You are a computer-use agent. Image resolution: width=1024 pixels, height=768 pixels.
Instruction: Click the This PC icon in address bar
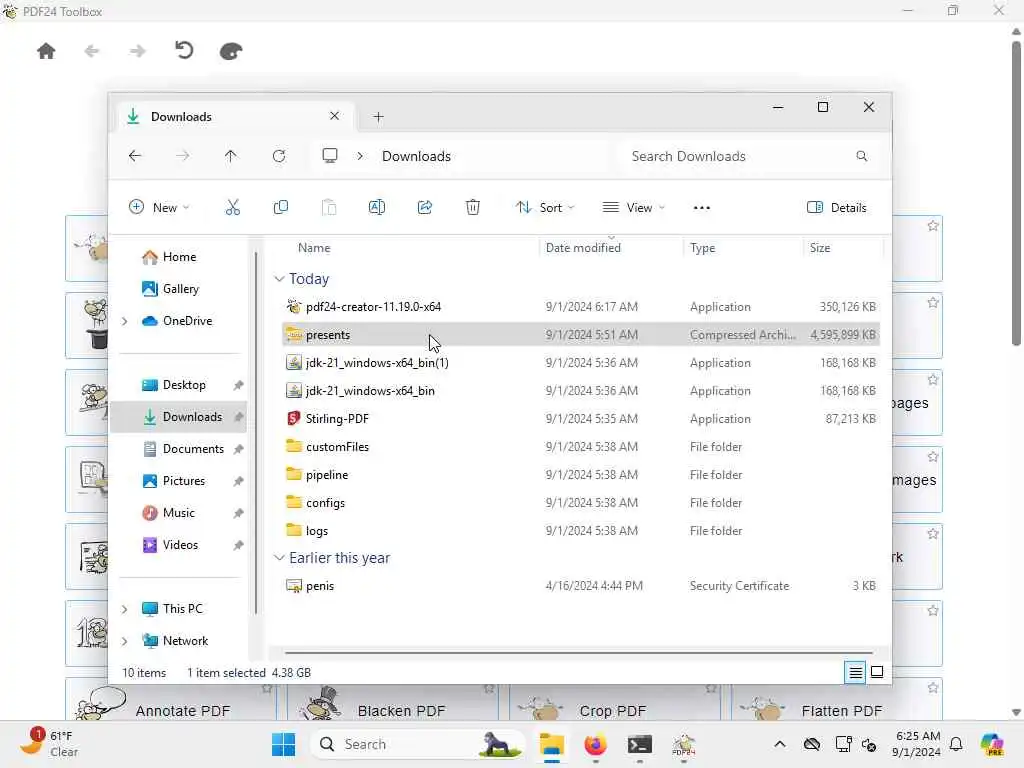click(x=330, y=155)
